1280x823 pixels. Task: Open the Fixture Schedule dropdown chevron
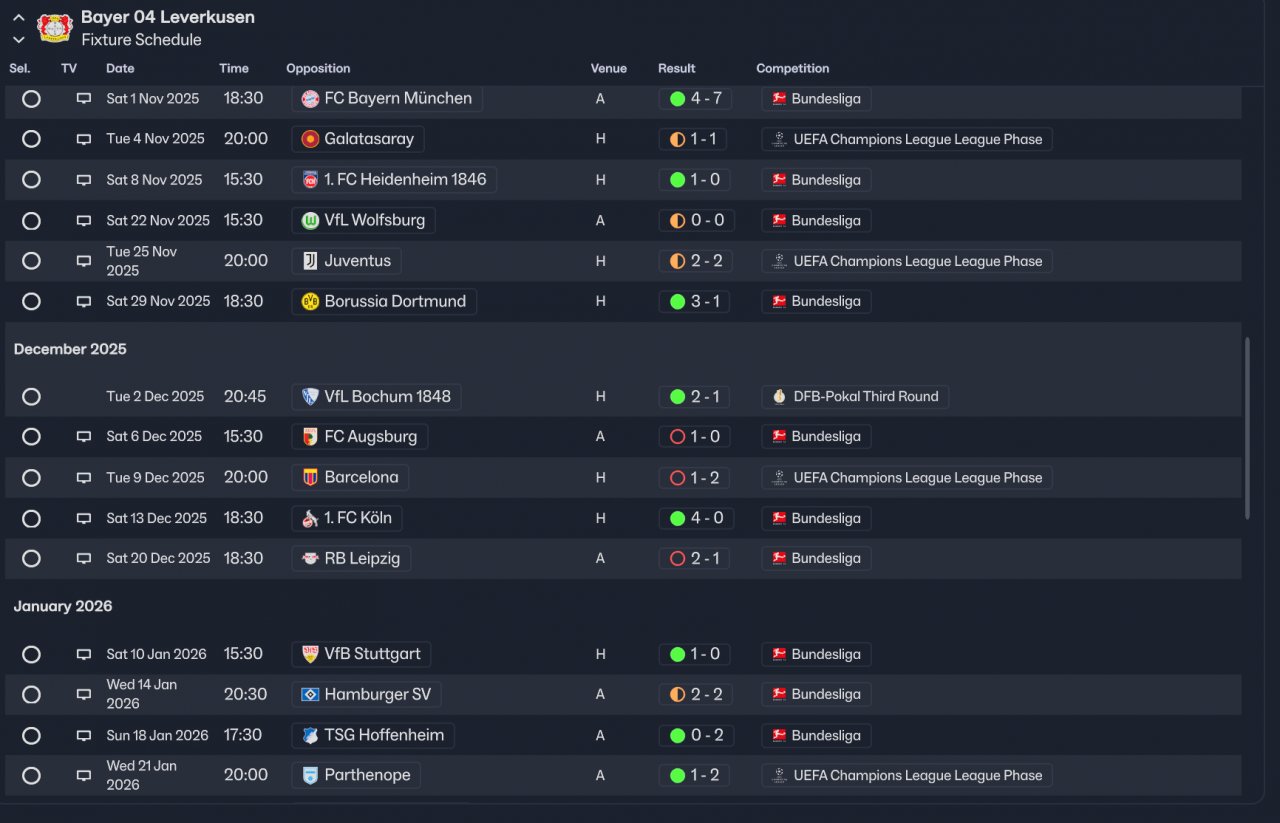[x=19, y=40]
